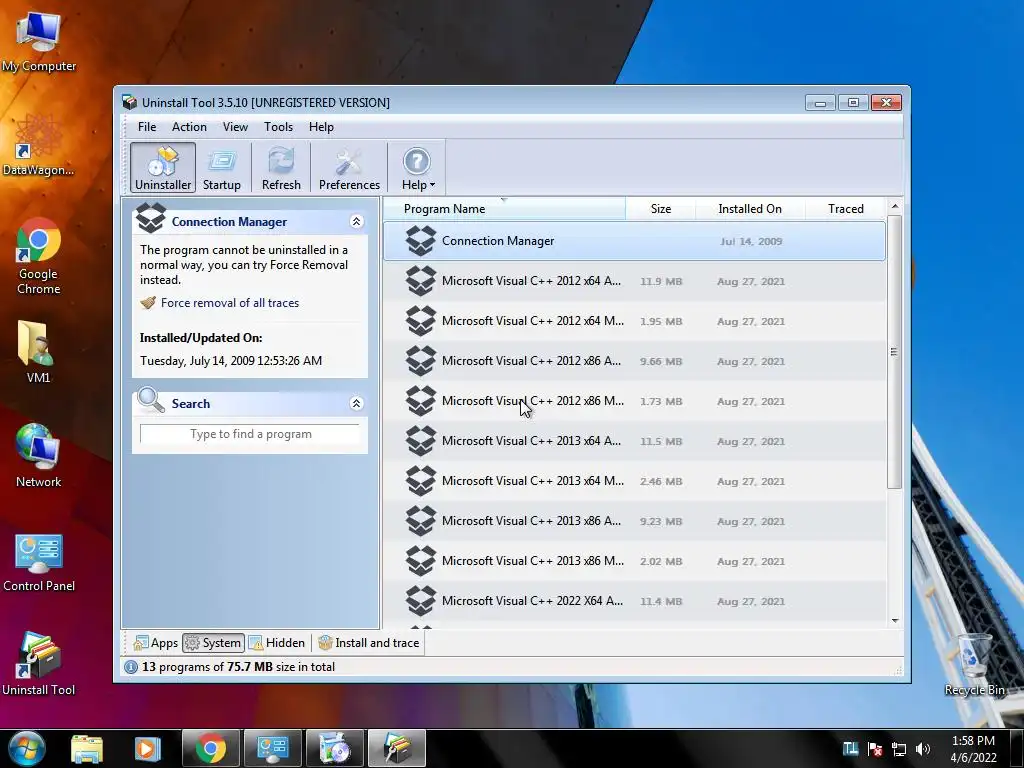The width and height of the screenshot is (1024, 768).
Task: Click the vertical scrollbar thumb in program list
Action: point(895,352)
